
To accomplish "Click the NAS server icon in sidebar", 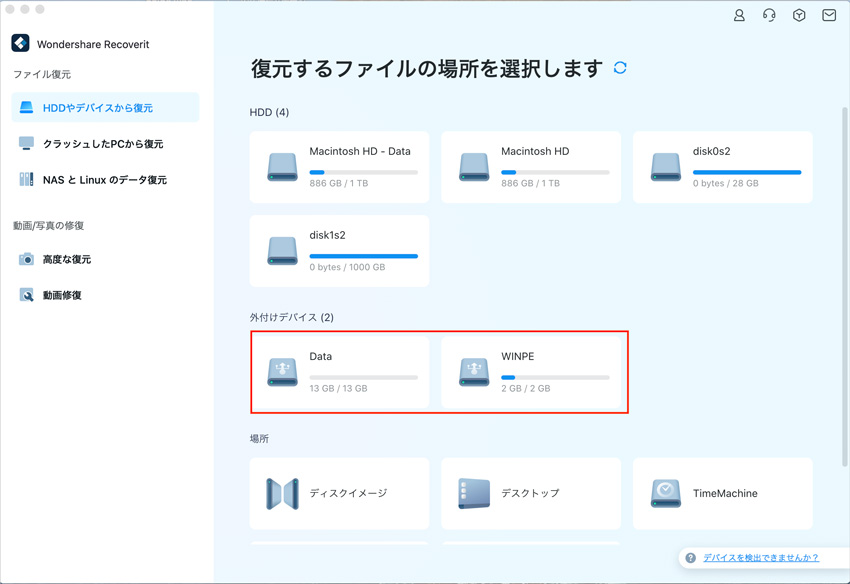I will pyautogui.click(x=26, y=179).
